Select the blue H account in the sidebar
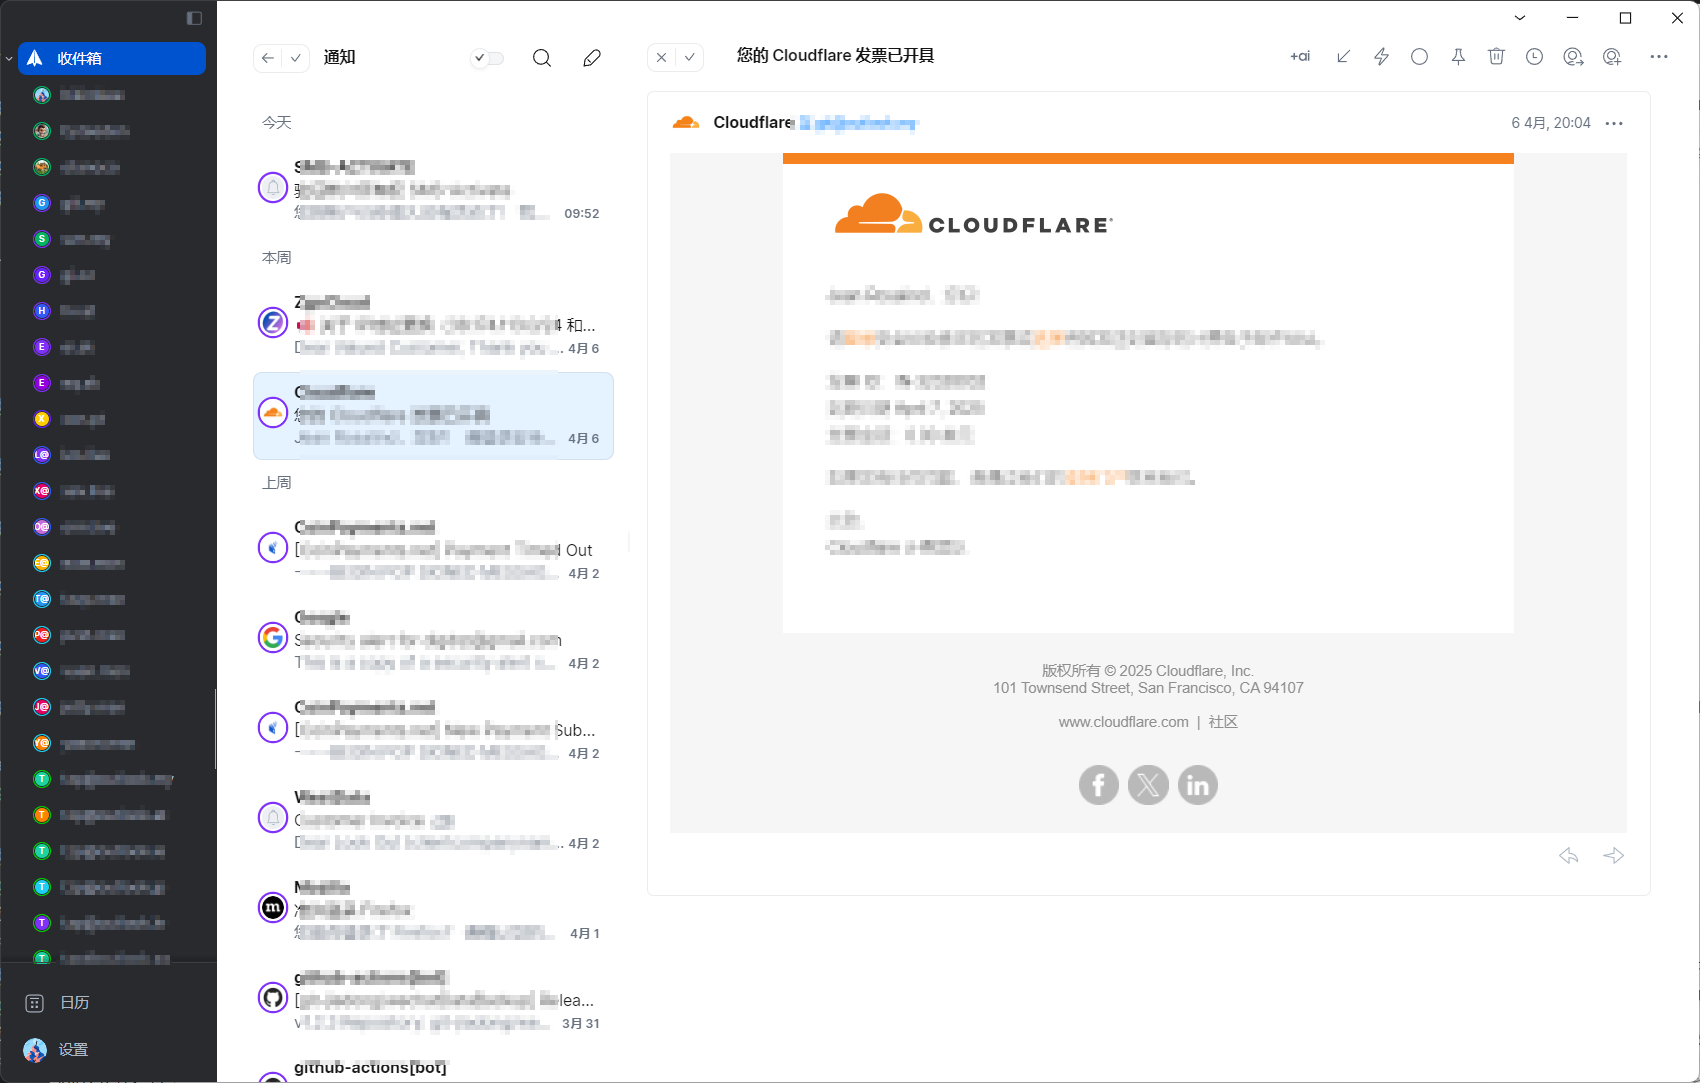This screenshot has height=1083, width=1700. tap(42, 311)
